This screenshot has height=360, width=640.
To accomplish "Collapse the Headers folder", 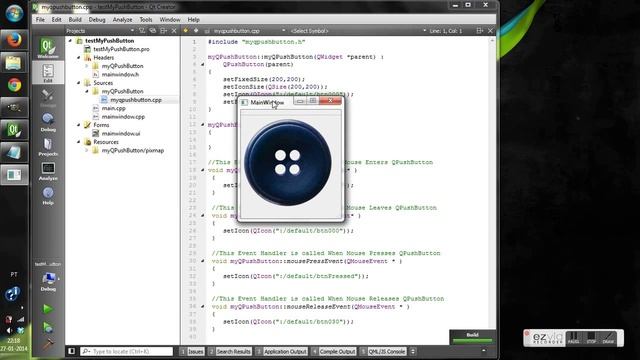I will coord(79,58).
